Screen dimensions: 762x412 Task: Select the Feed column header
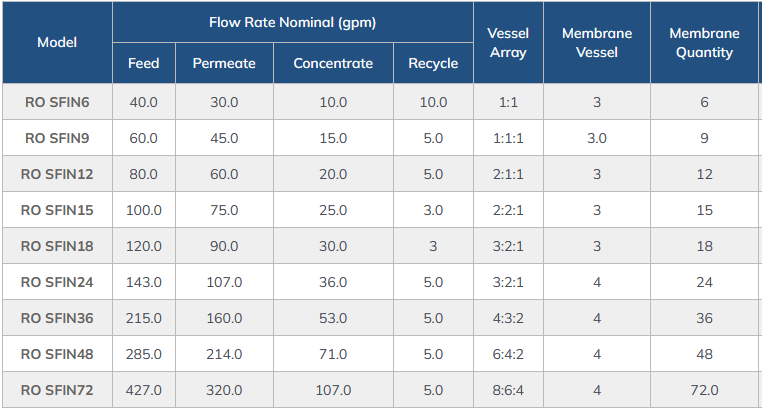coord(143,63)
